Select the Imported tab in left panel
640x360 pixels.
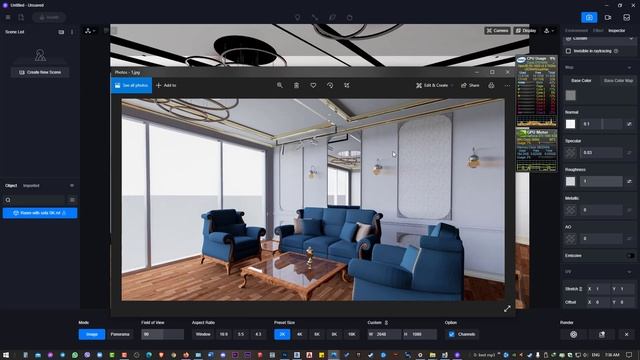pos(31,186)
